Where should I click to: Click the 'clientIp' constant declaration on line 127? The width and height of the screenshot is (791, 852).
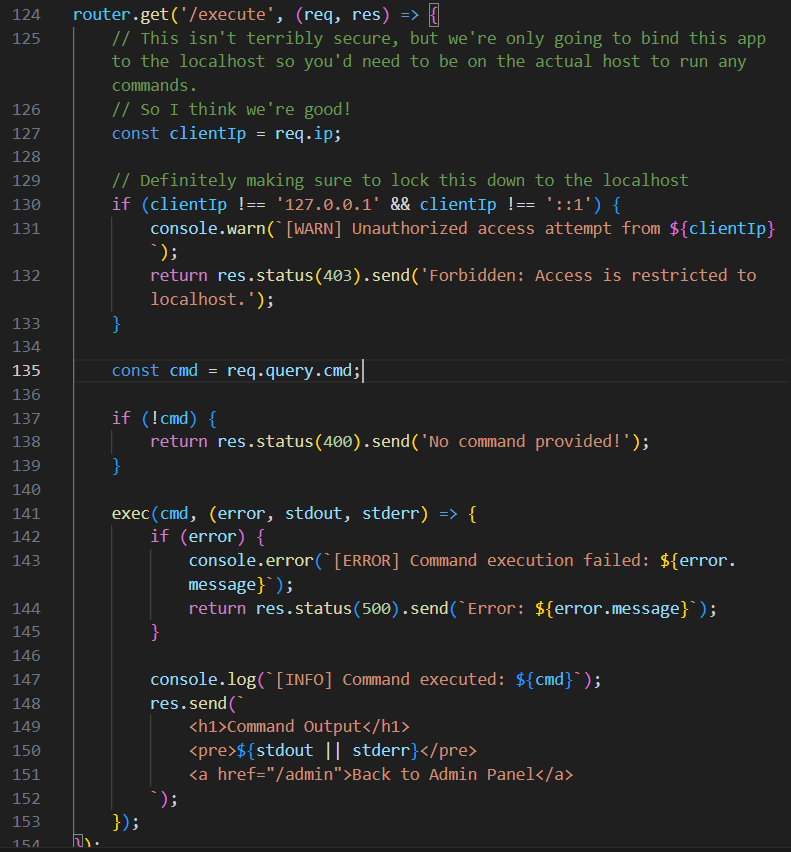203,133
